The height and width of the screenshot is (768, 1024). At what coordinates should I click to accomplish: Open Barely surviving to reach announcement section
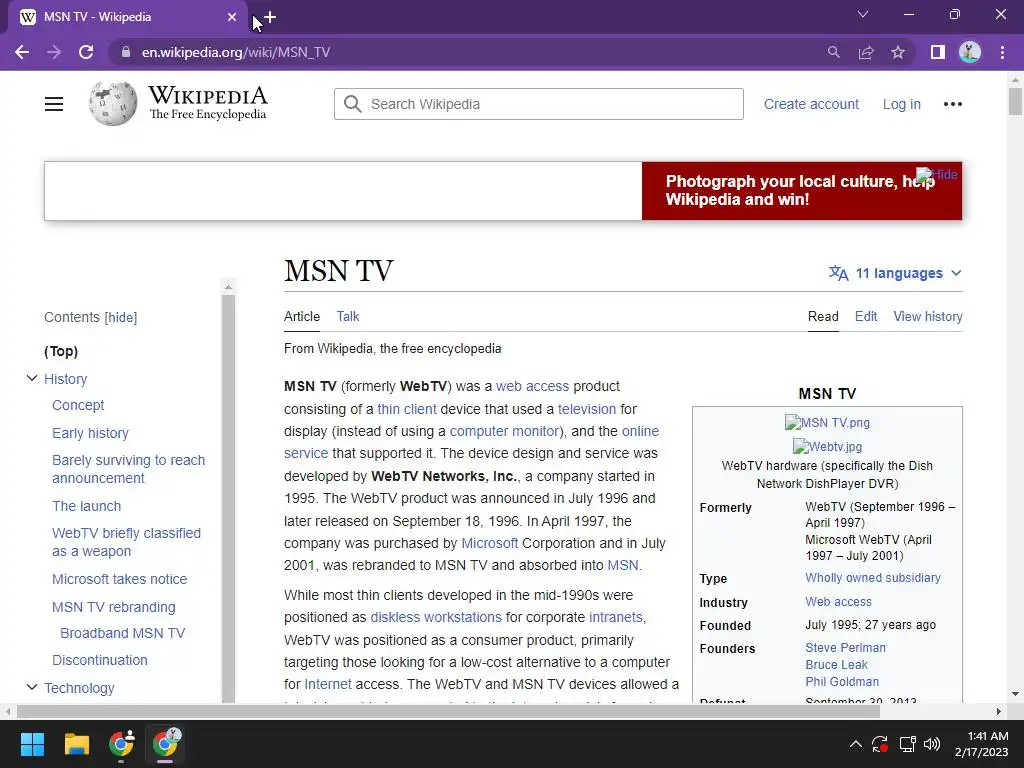[129, 469]
